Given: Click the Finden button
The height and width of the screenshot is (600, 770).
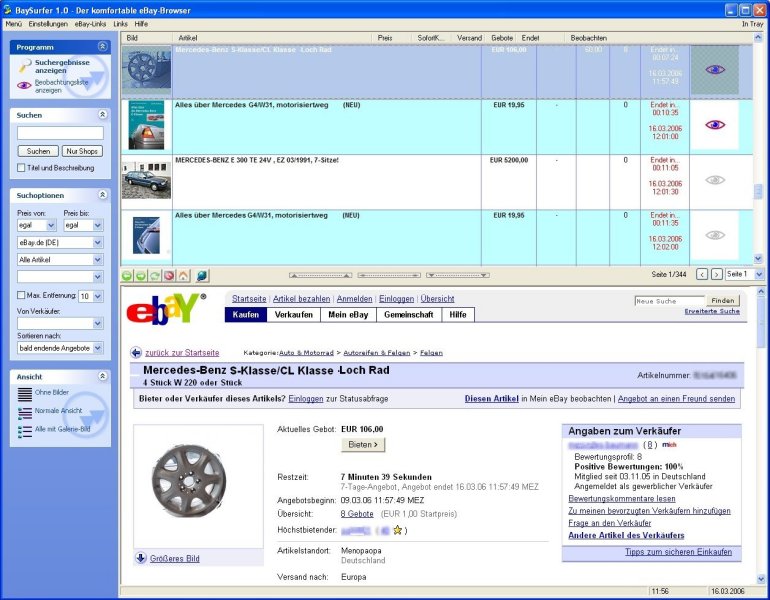Looking at the screenshot, I should coord(722,300).
